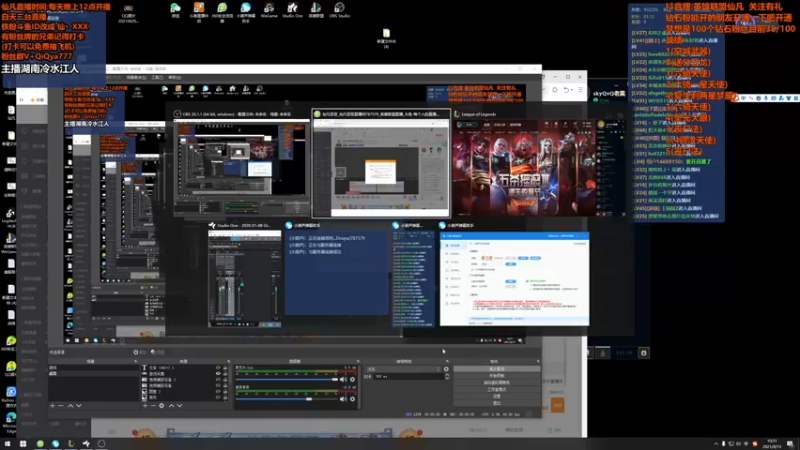Open 微信 desktop shortcut
800x450 pixels.
tap(176, 10)
